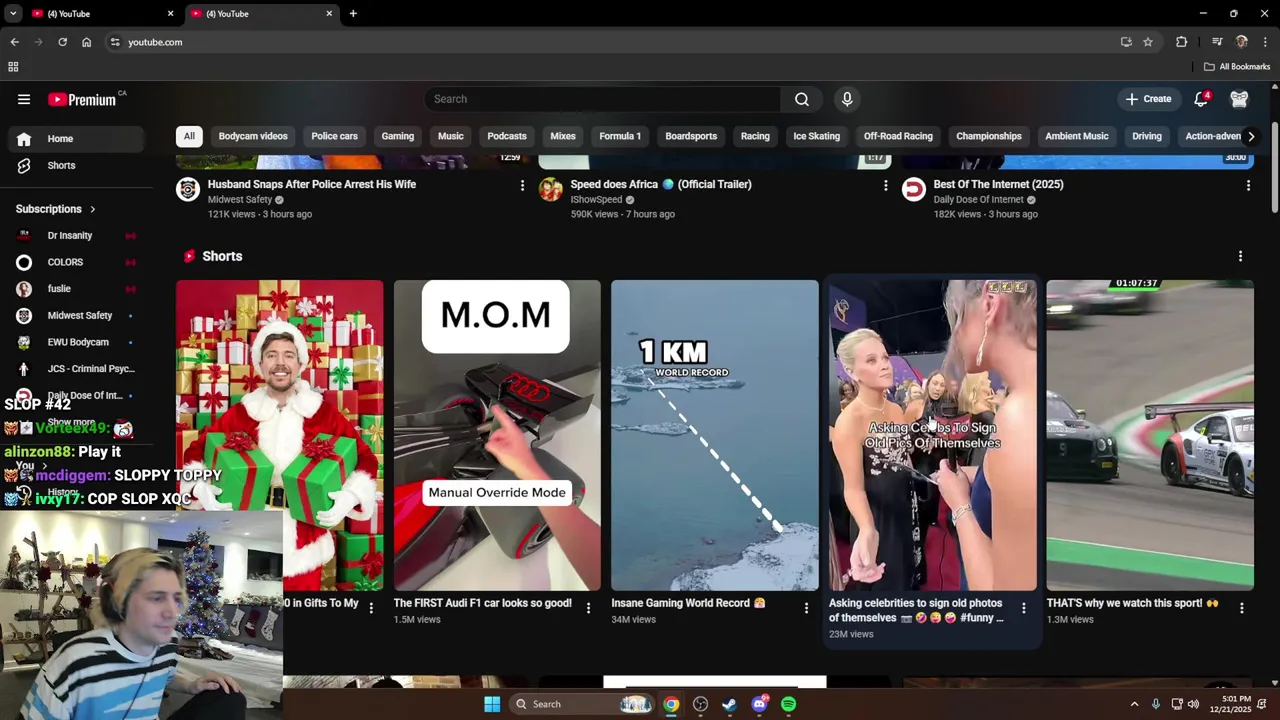Select the Racing filter chip

click(x=755, y=136)
